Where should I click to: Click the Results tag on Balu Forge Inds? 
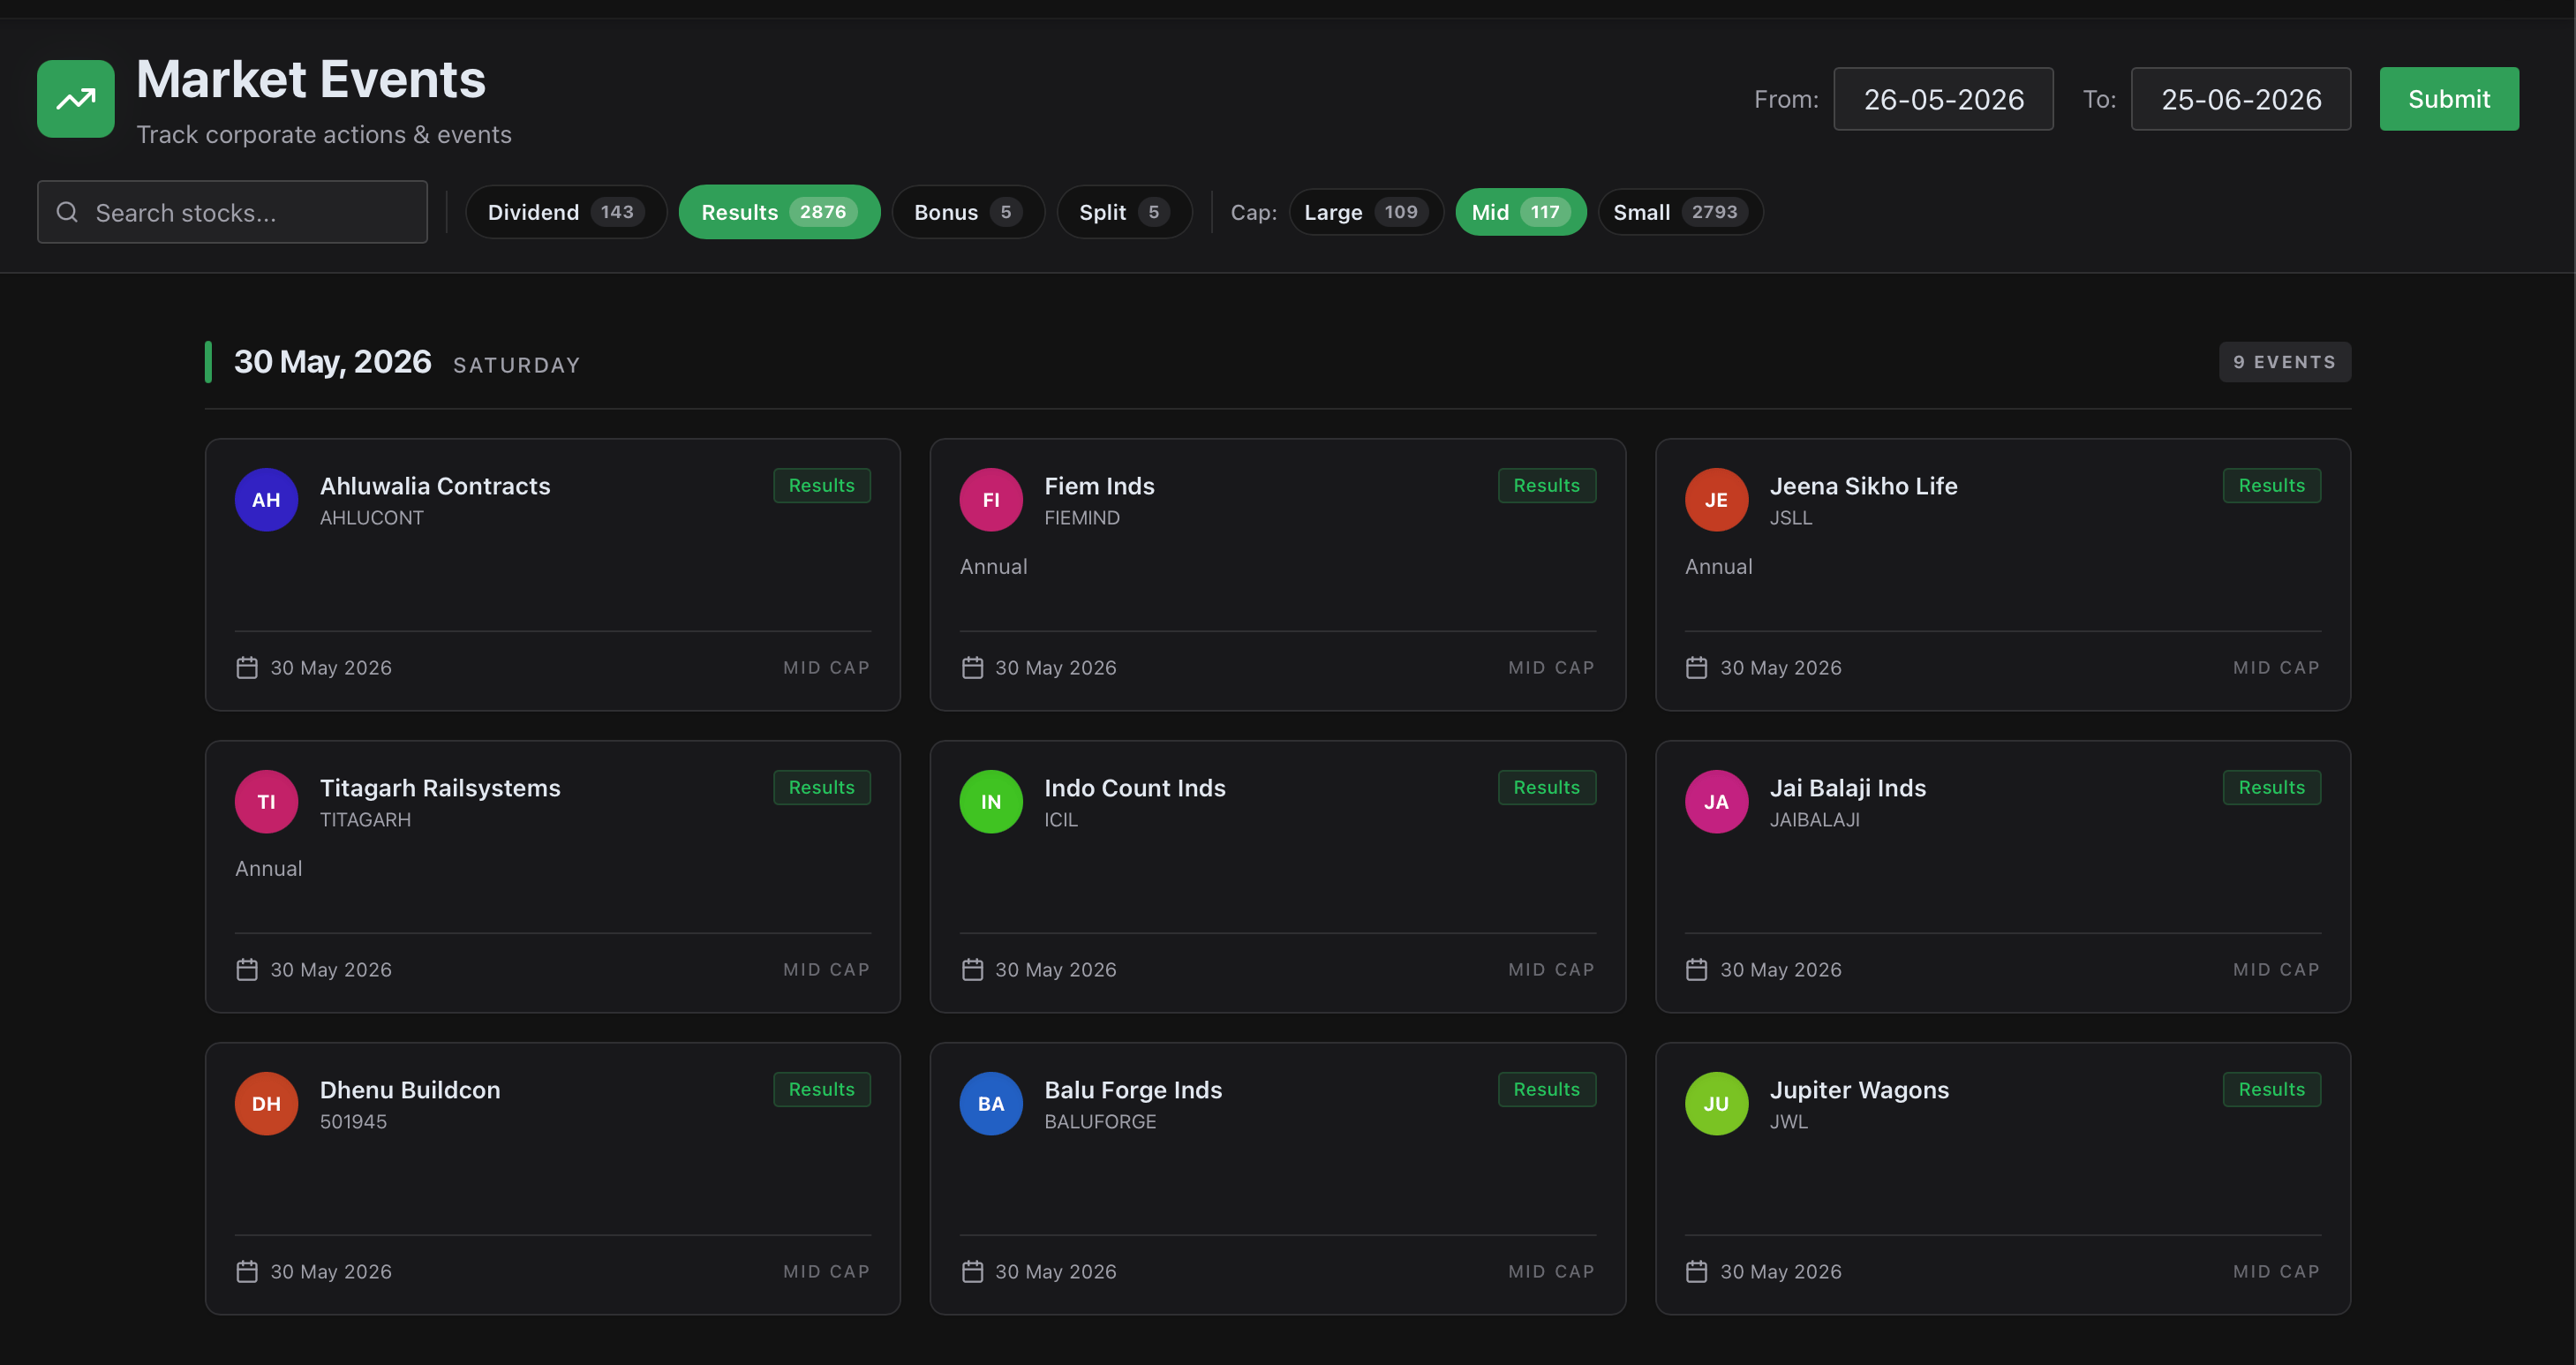coord(1547,1089)
